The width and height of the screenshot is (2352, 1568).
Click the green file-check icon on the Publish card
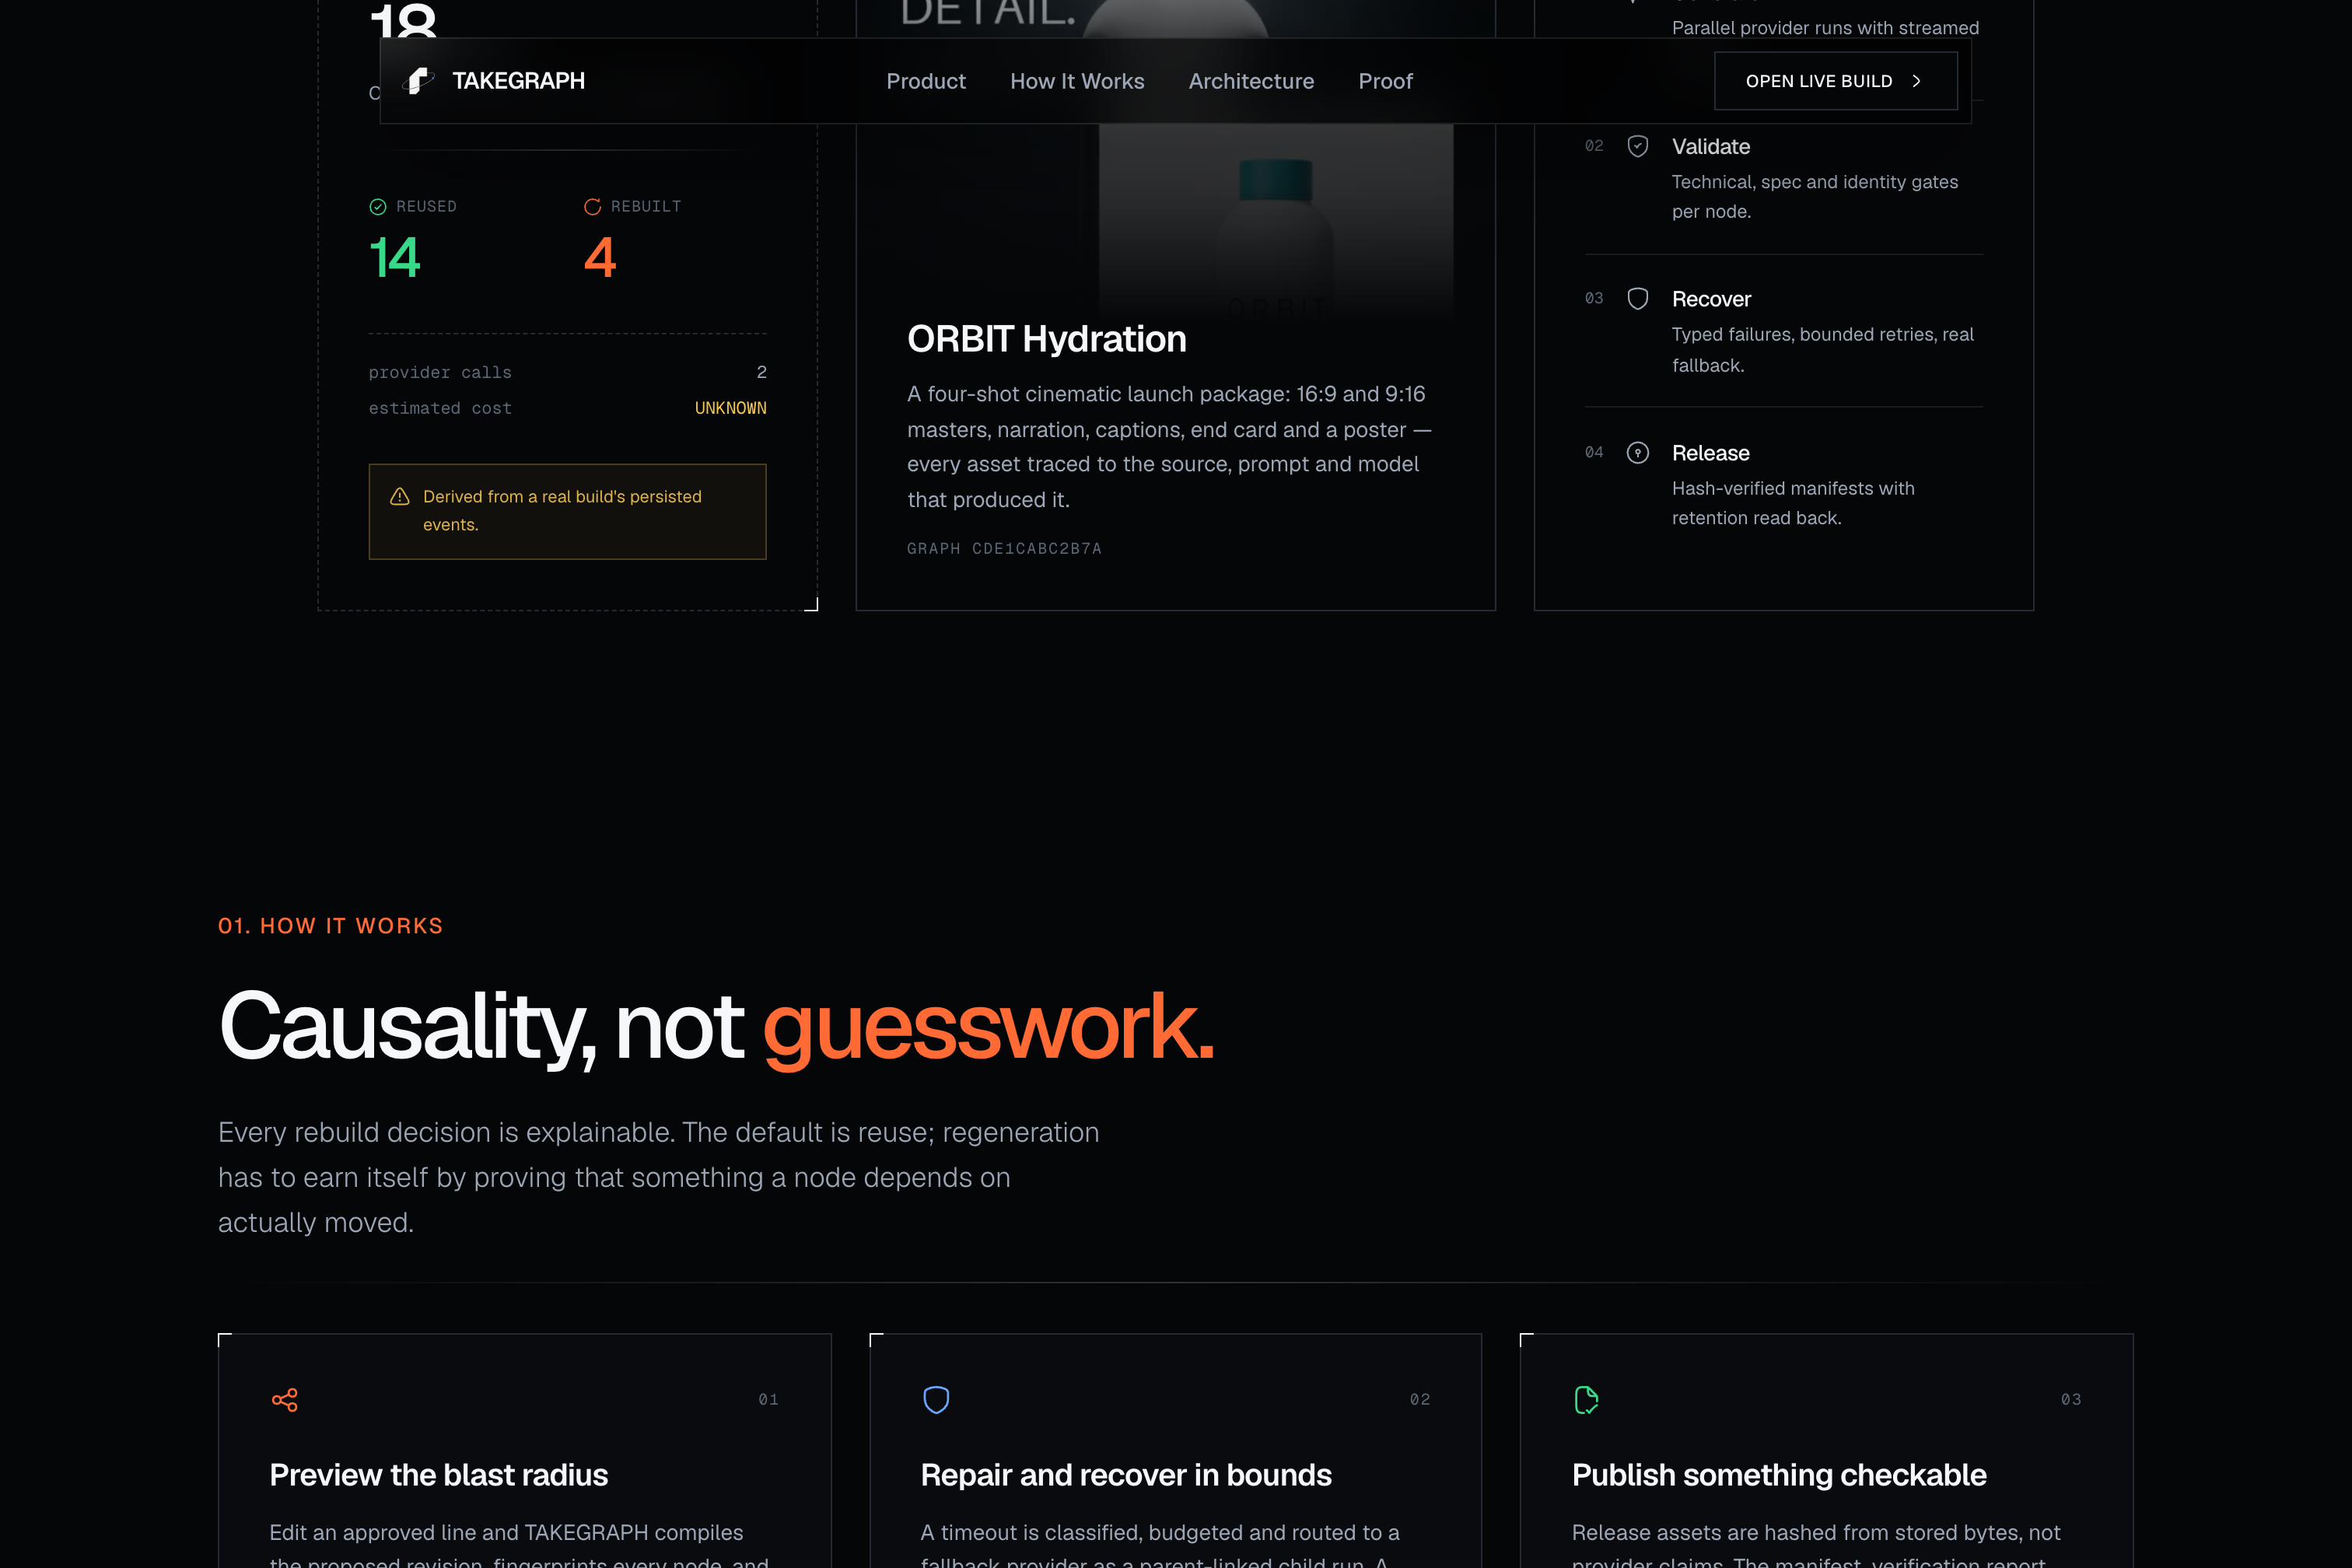[x=1587, y=1399]
